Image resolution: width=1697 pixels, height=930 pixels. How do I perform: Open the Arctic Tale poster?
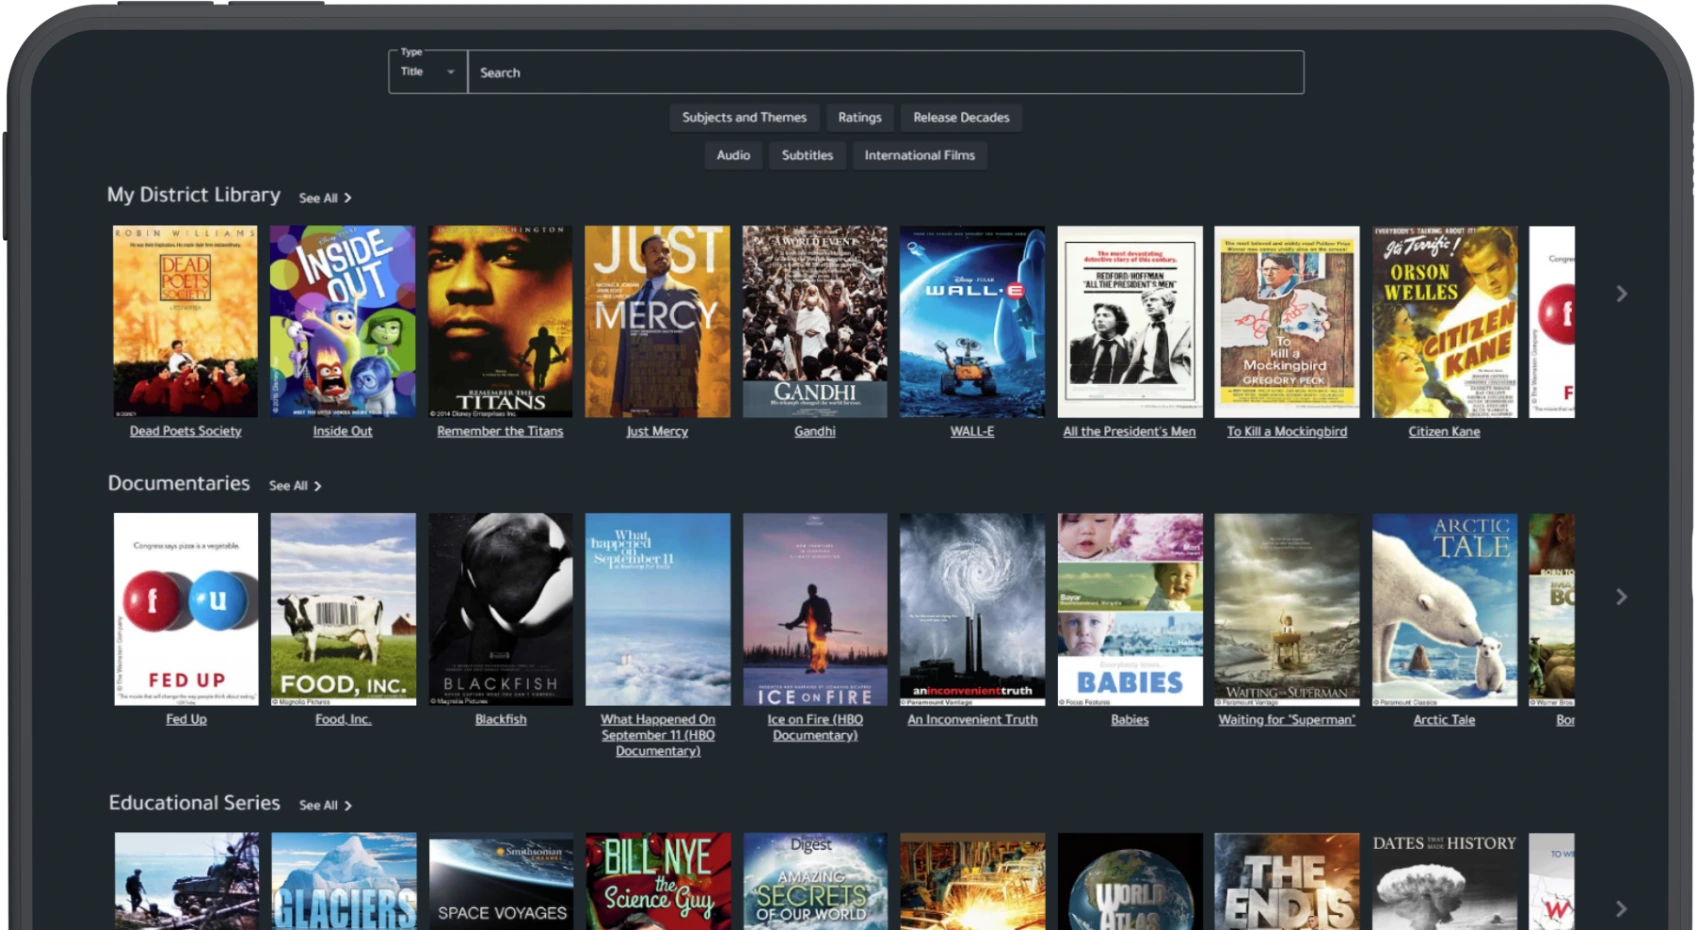coord(1445,609)
